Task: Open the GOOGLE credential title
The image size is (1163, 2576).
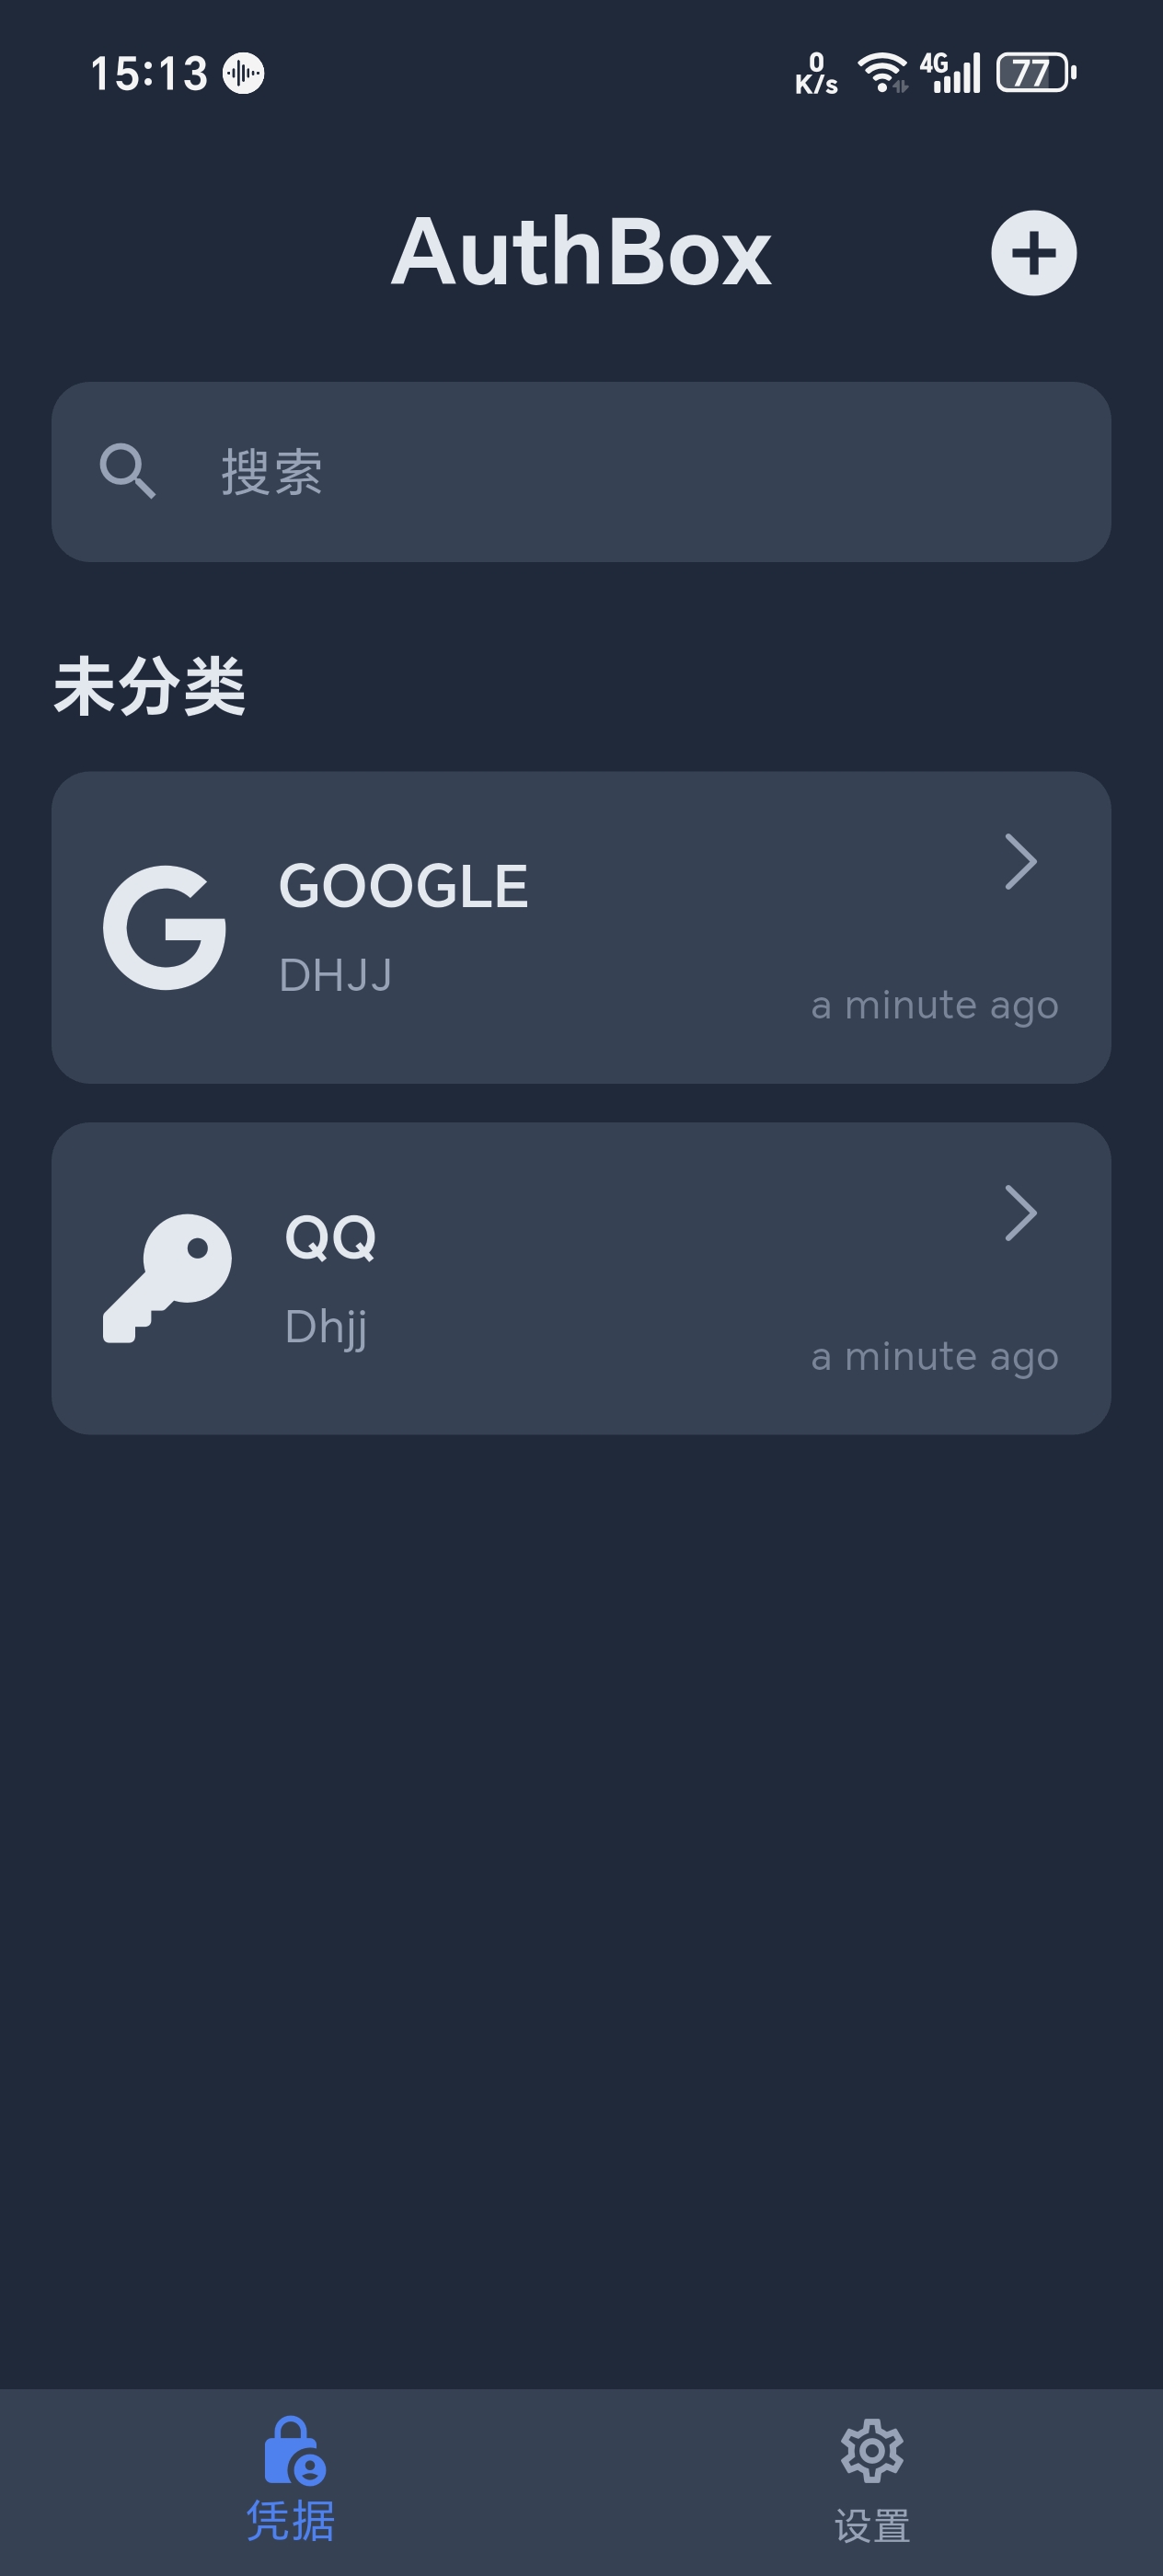Action: 403,886
